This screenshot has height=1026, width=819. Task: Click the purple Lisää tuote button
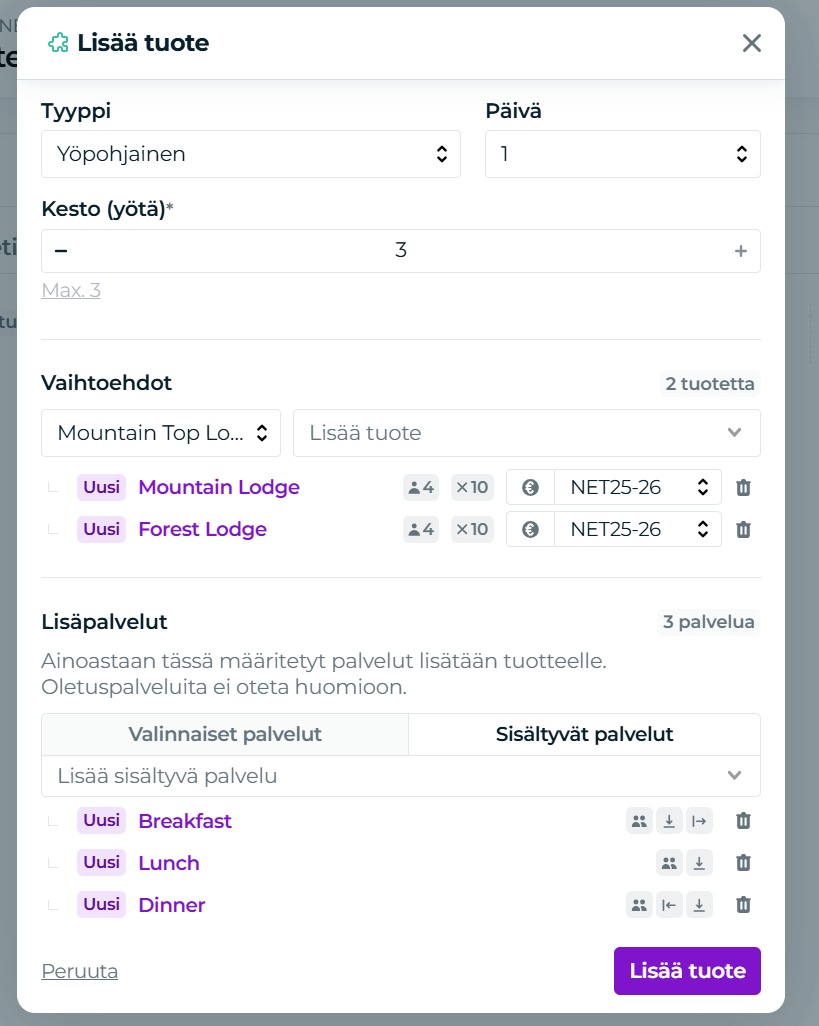pyautogui.click(x=688, y=971)
